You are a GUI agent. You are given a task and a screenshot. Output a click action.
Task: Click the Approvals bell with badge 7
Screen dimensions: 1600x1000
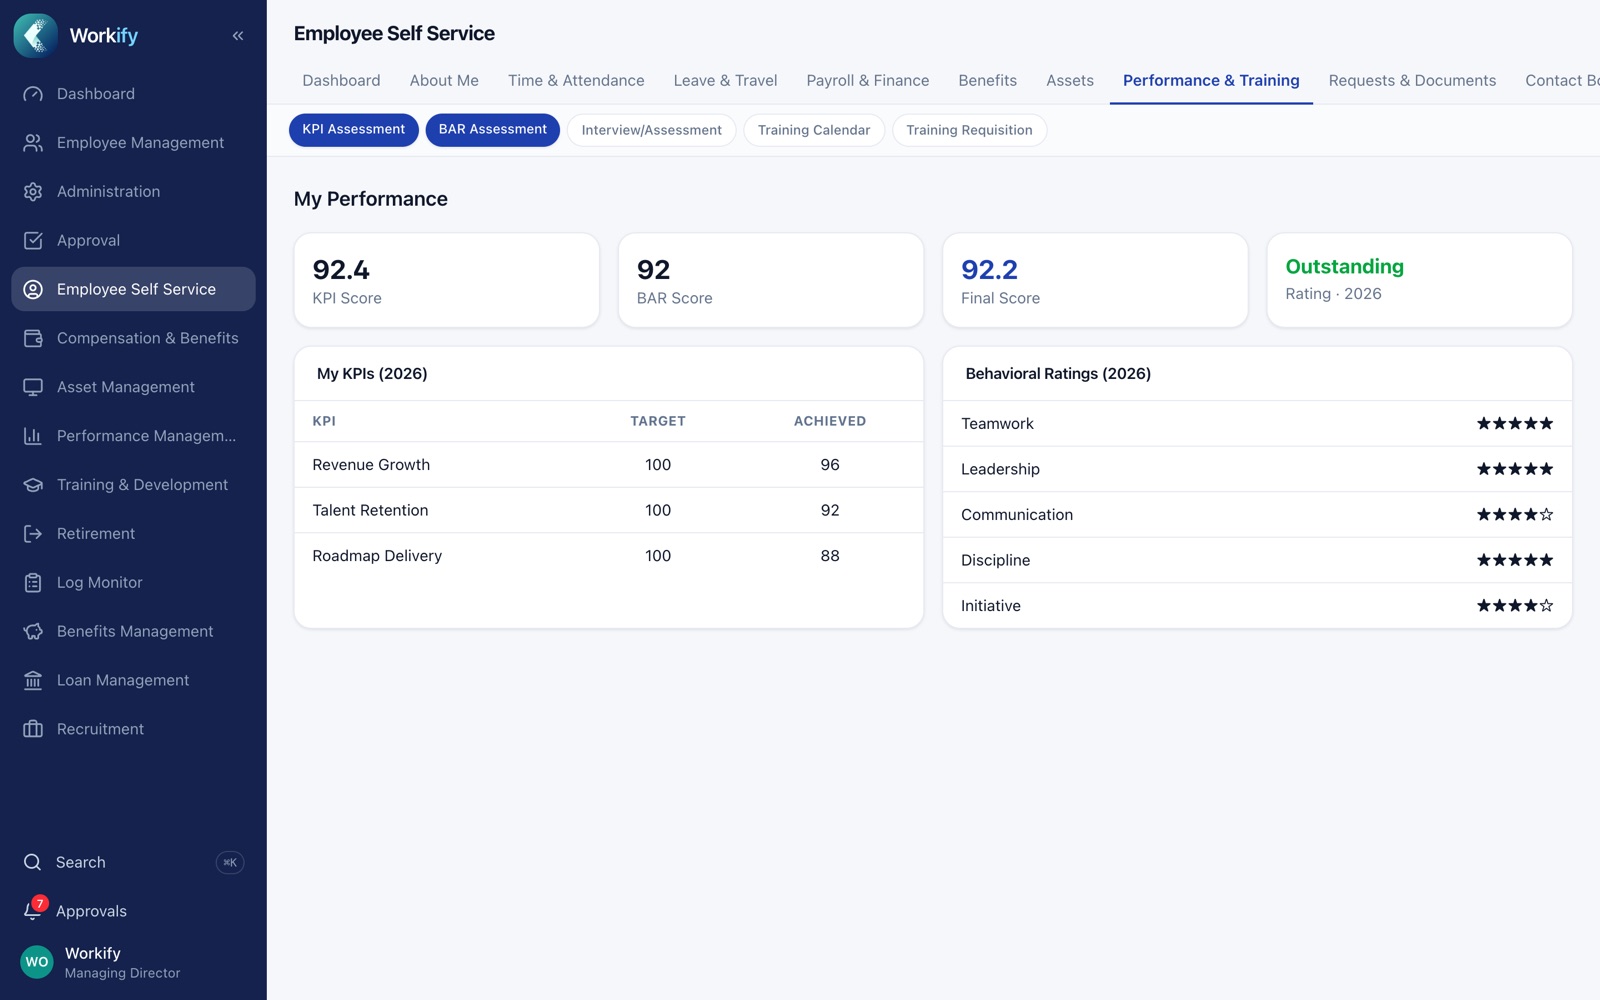[34, 908]
